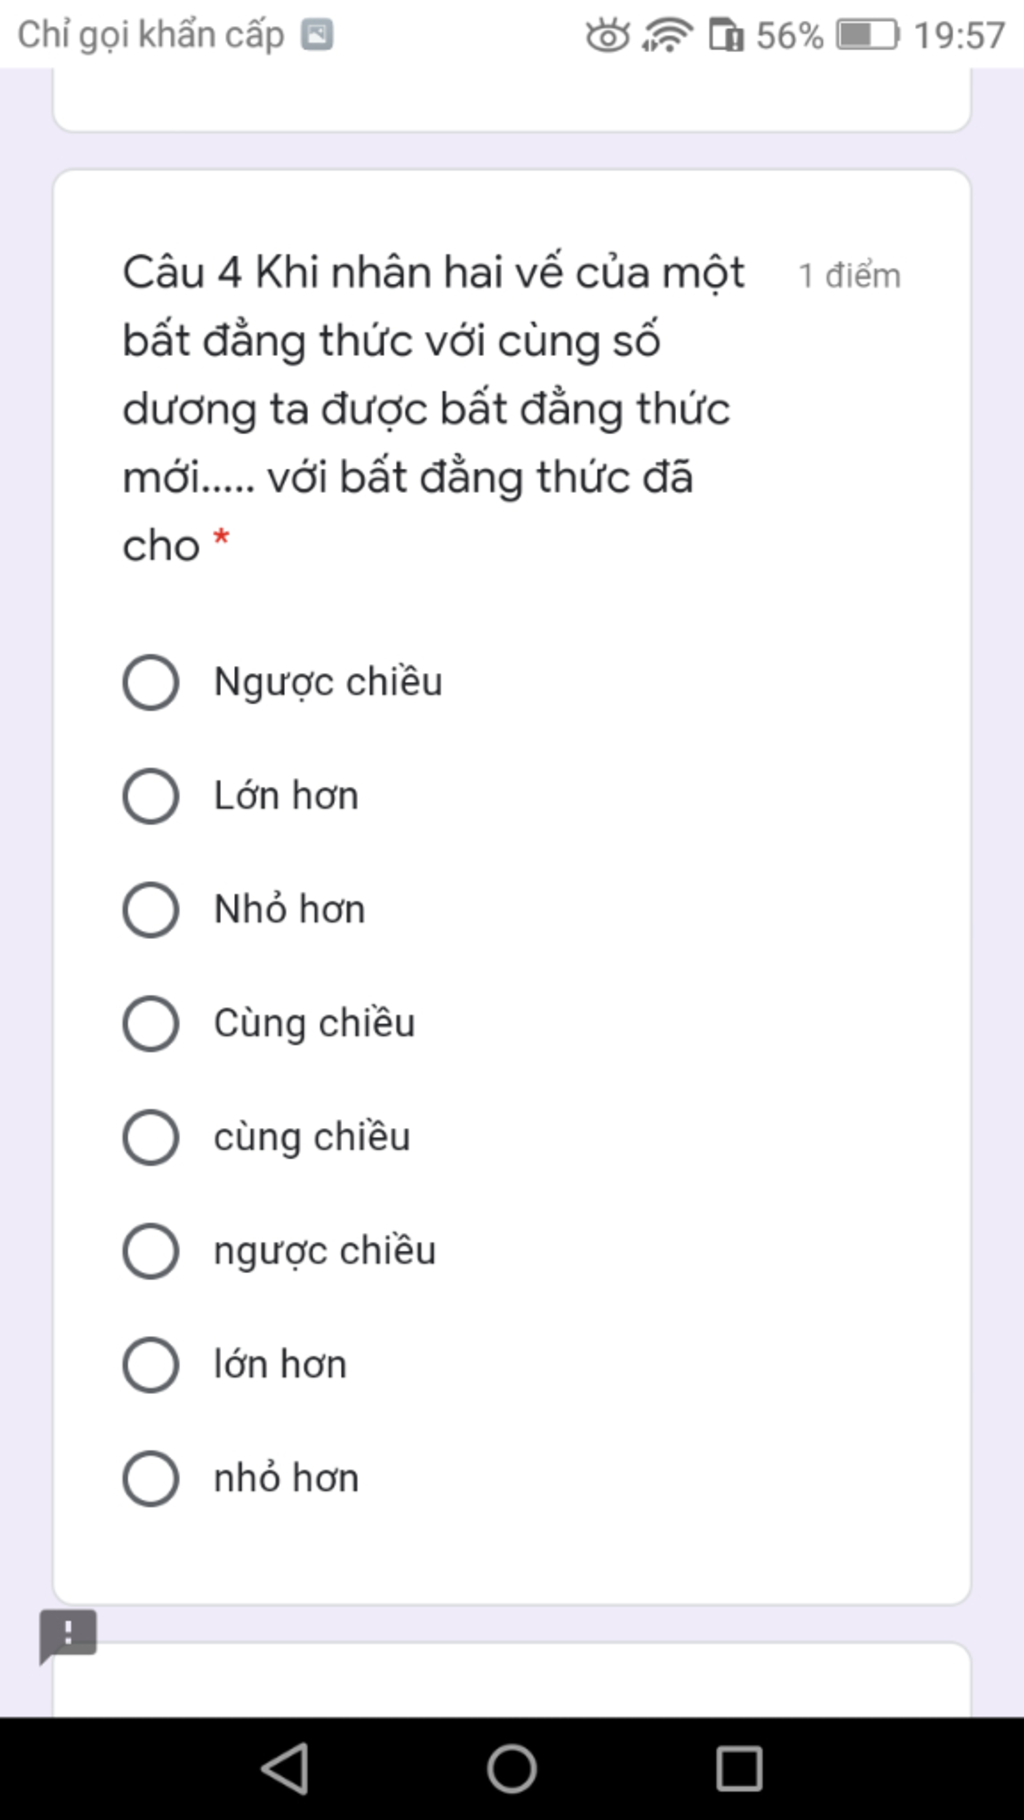Pick the capitalized "Cùng chiều" radio option

pyautogui.click(x=151, y=1023)
